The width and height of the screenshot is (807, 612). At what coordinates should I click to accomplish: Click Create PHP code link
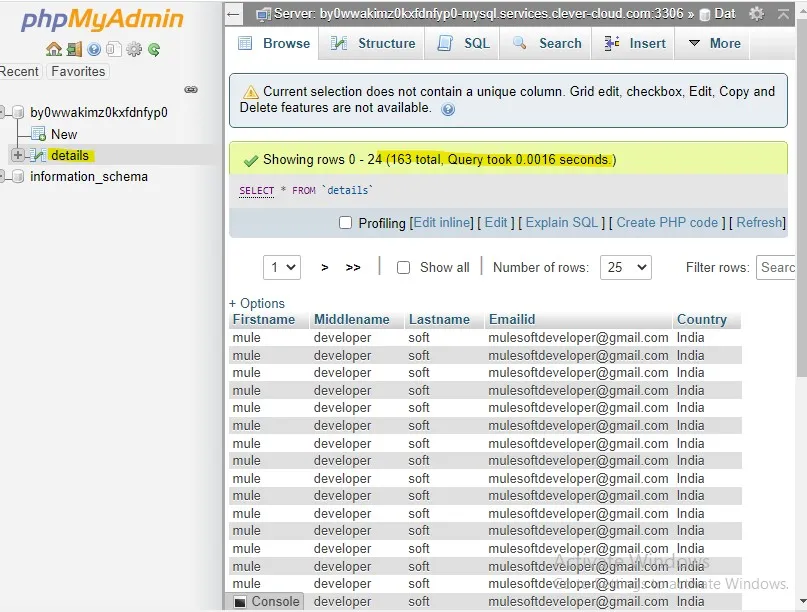[667, 223]
